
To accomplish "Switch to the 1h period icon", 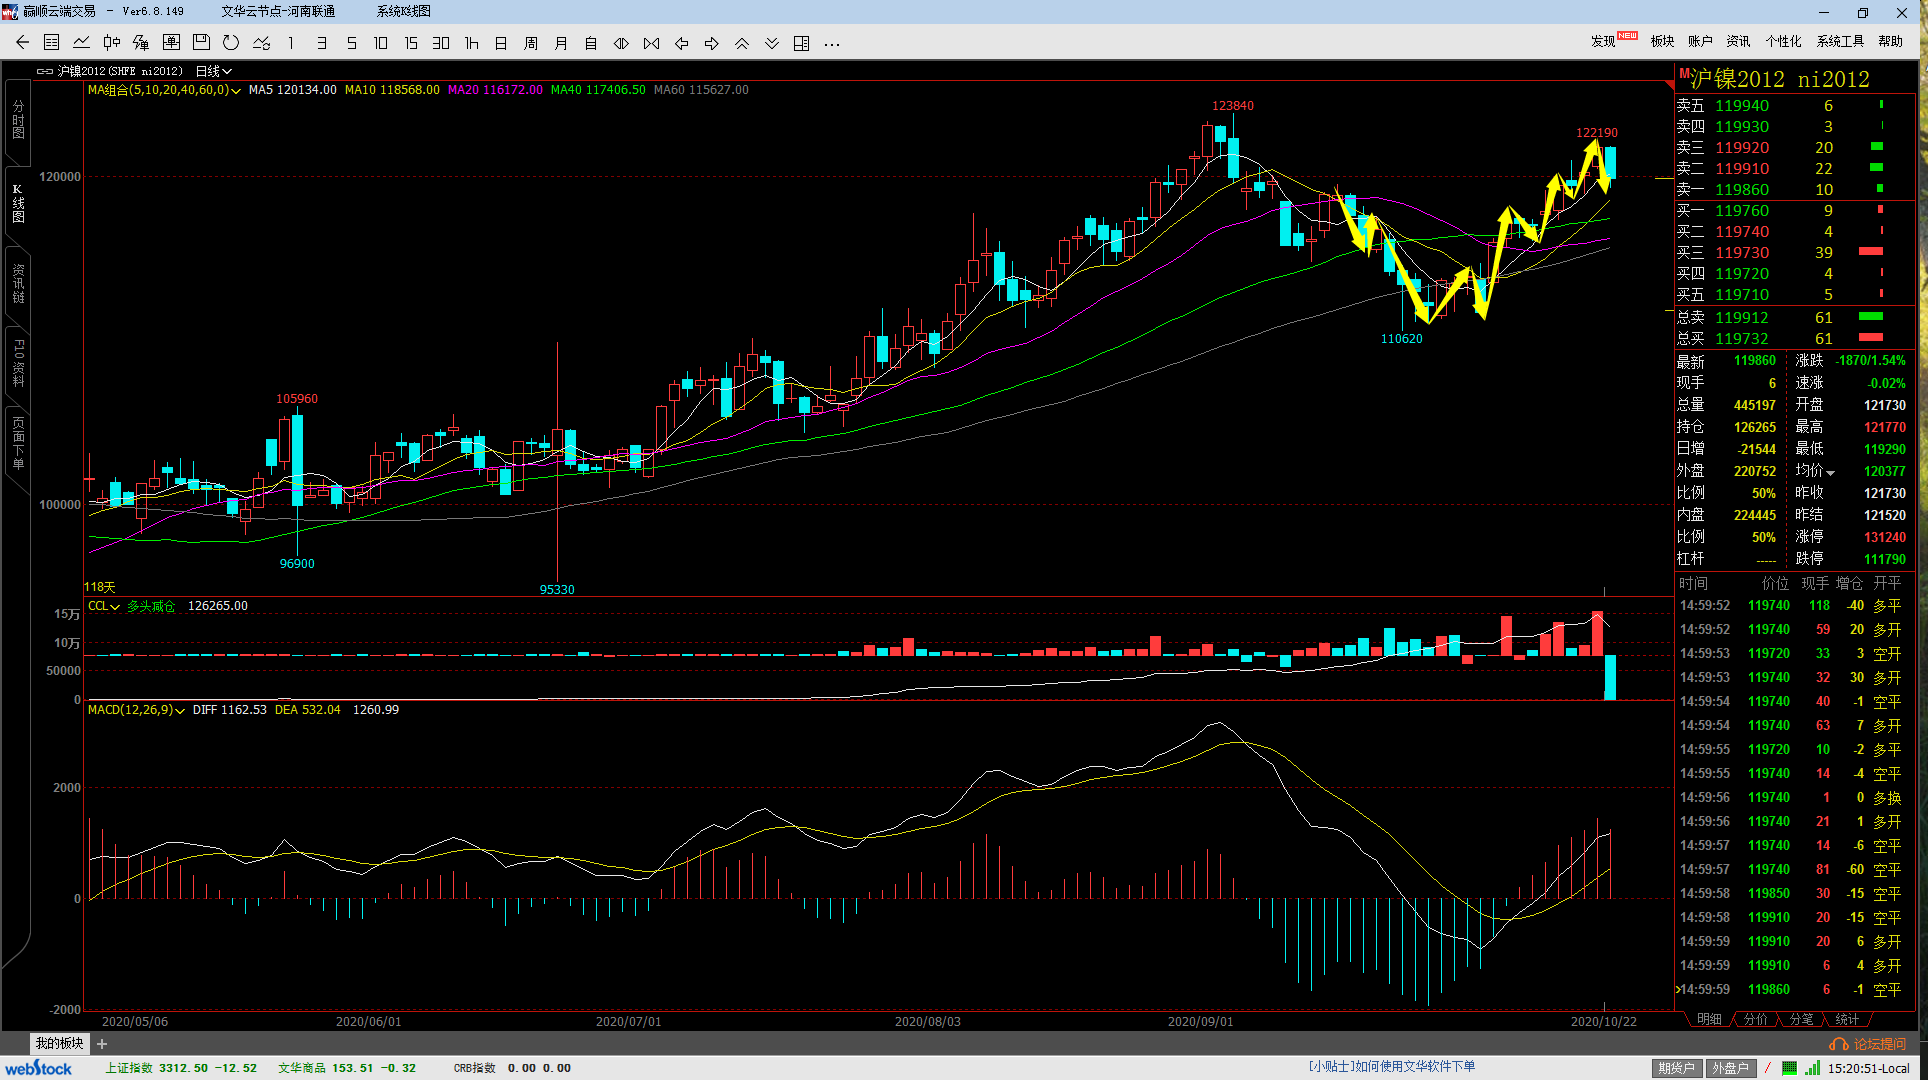I will point(471,43).
